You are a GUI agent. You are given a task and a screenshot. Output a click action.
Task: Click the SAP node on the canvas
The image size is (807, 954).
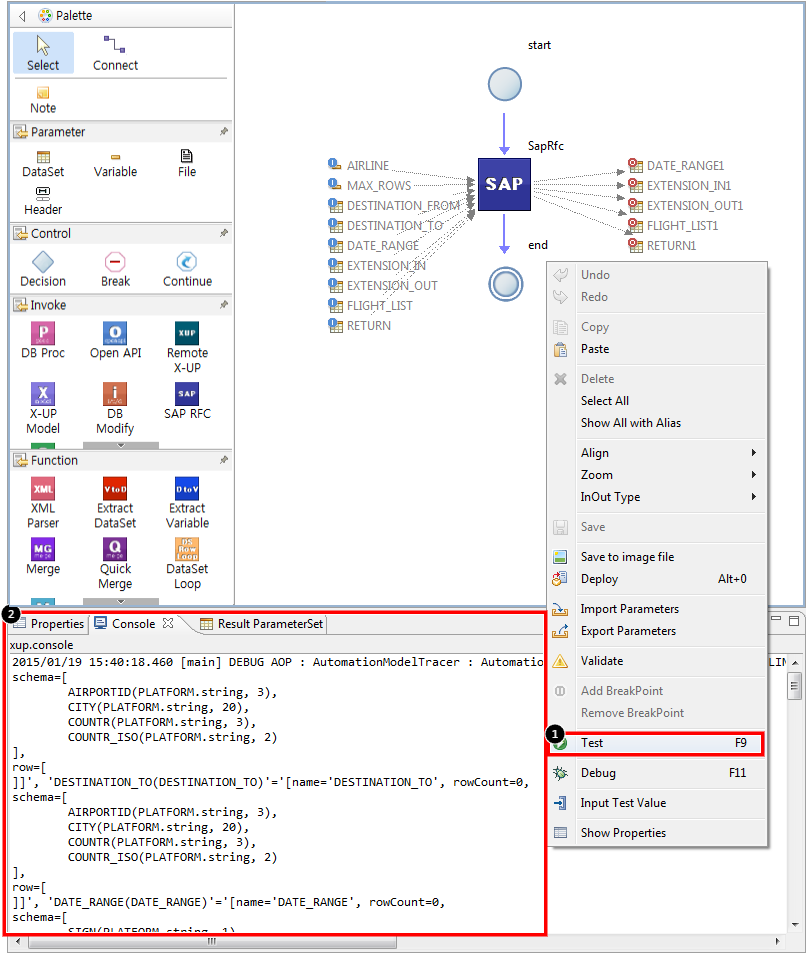(x=504, y=184)
